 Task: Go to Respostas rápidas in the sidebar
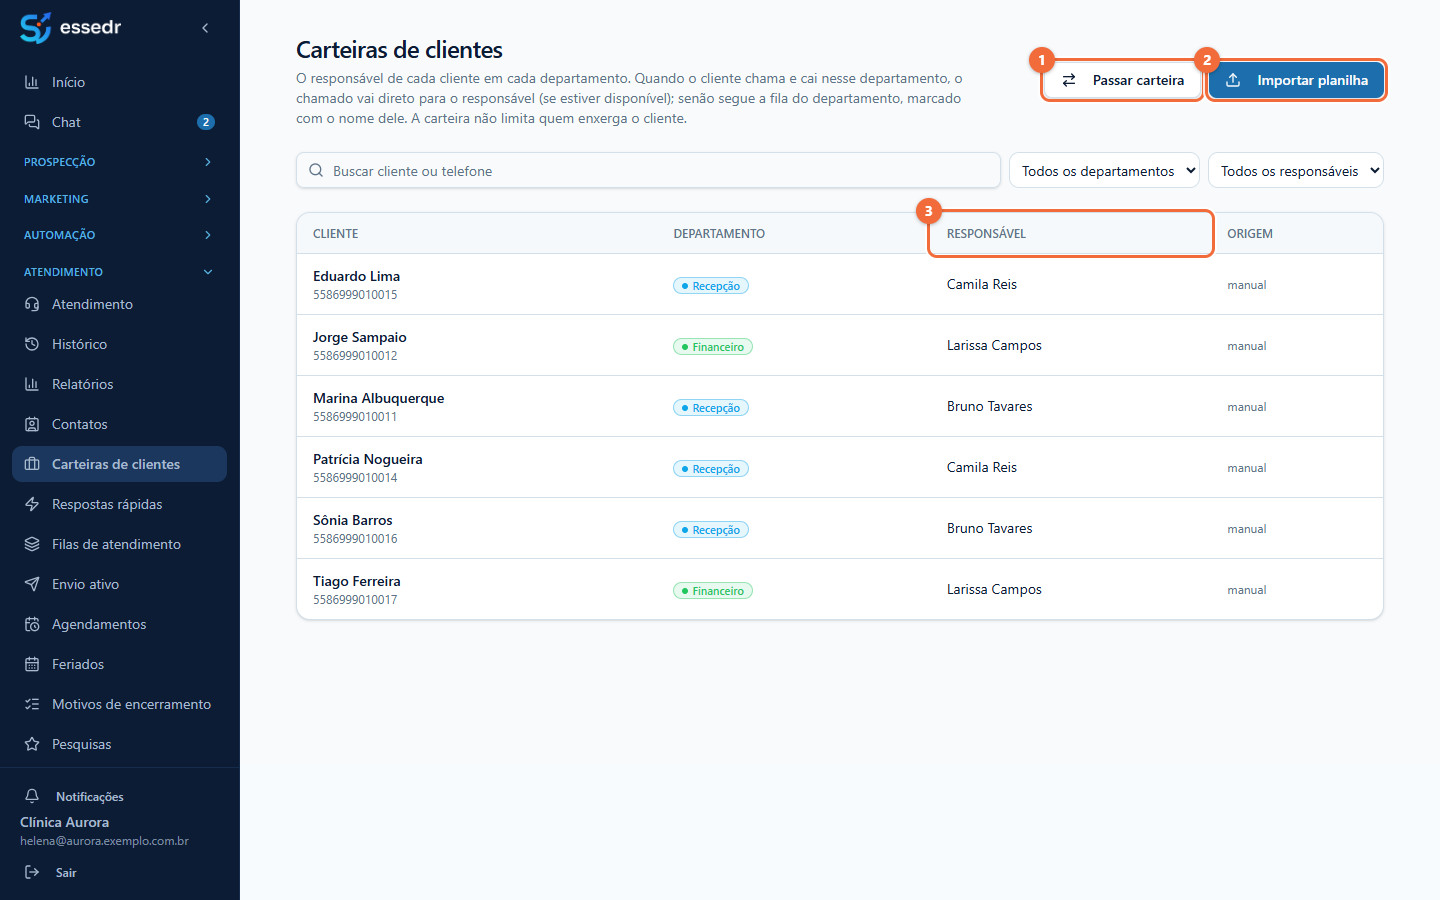click(120, 504)
